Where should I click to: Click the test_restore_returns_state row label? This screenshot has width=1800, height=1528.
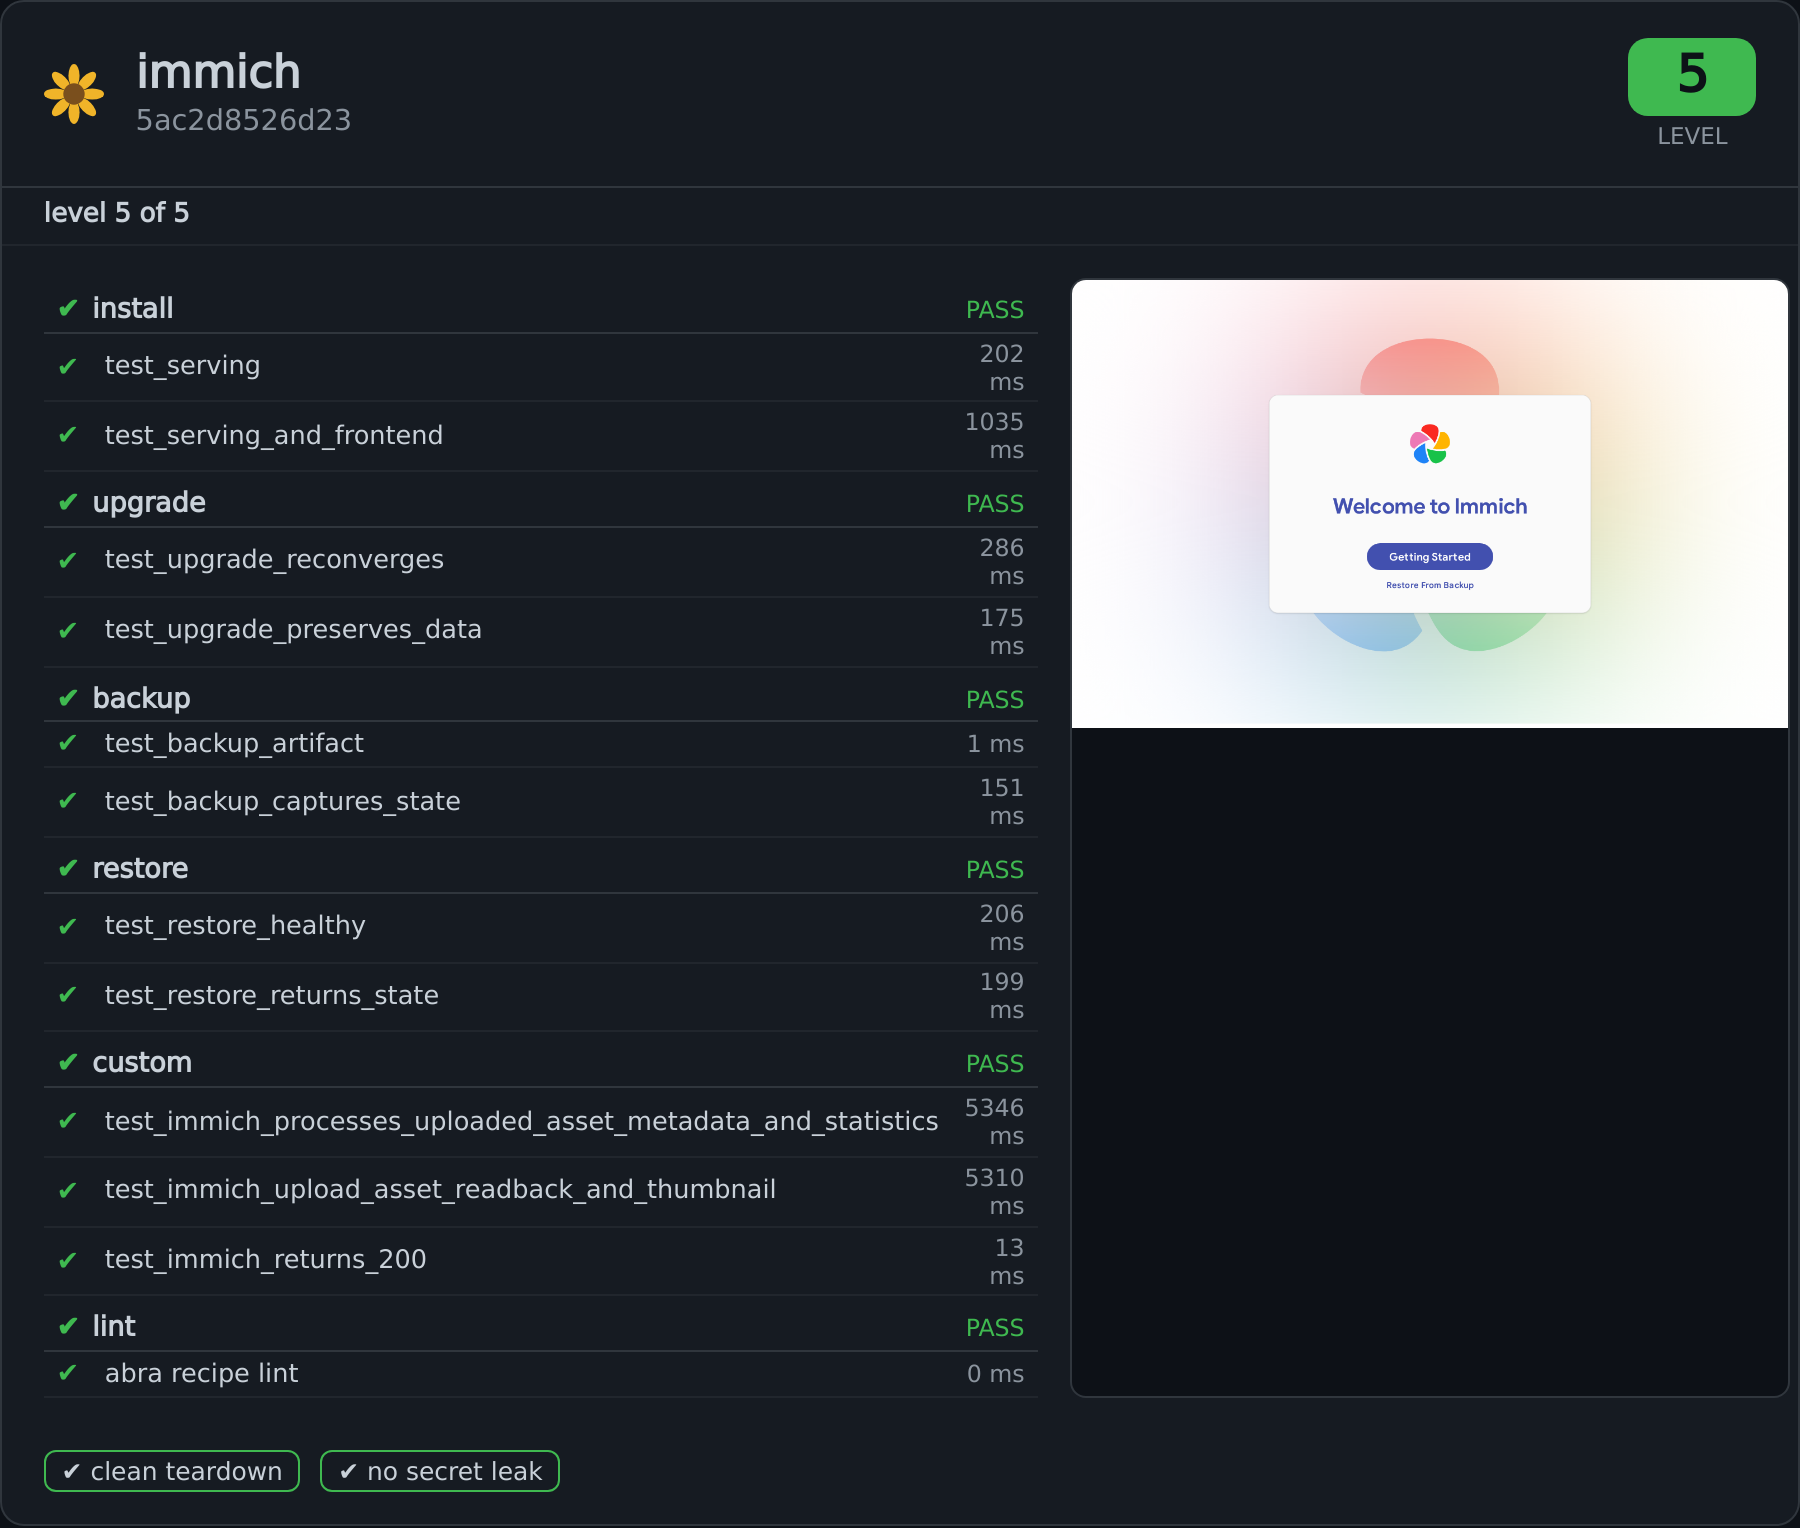tap(271, 996)
